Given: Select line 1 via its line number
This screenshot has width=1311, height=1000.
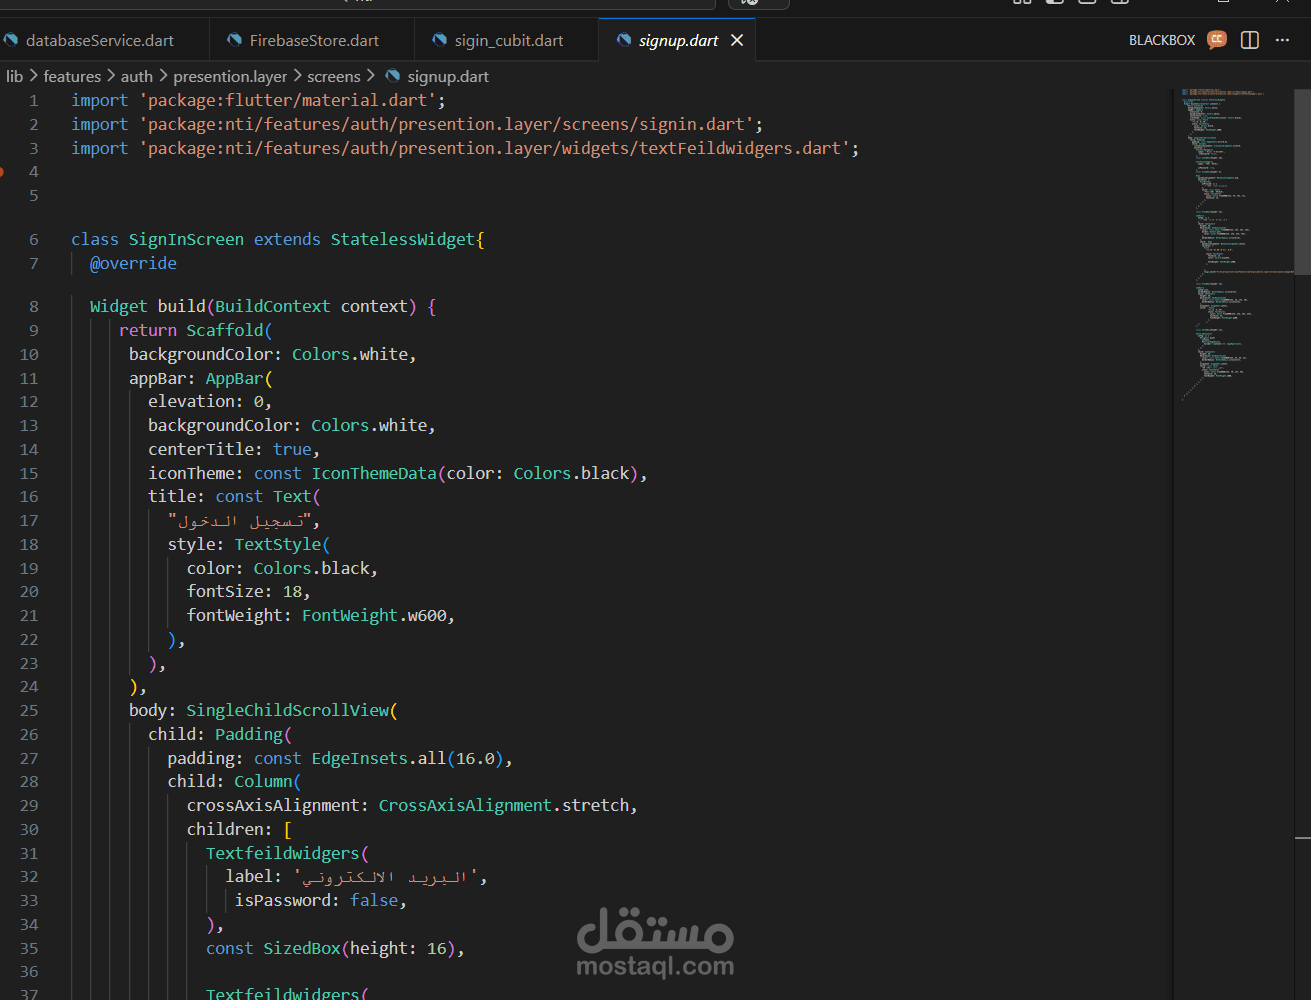Looking at the screenshot, I should point(34,101).
